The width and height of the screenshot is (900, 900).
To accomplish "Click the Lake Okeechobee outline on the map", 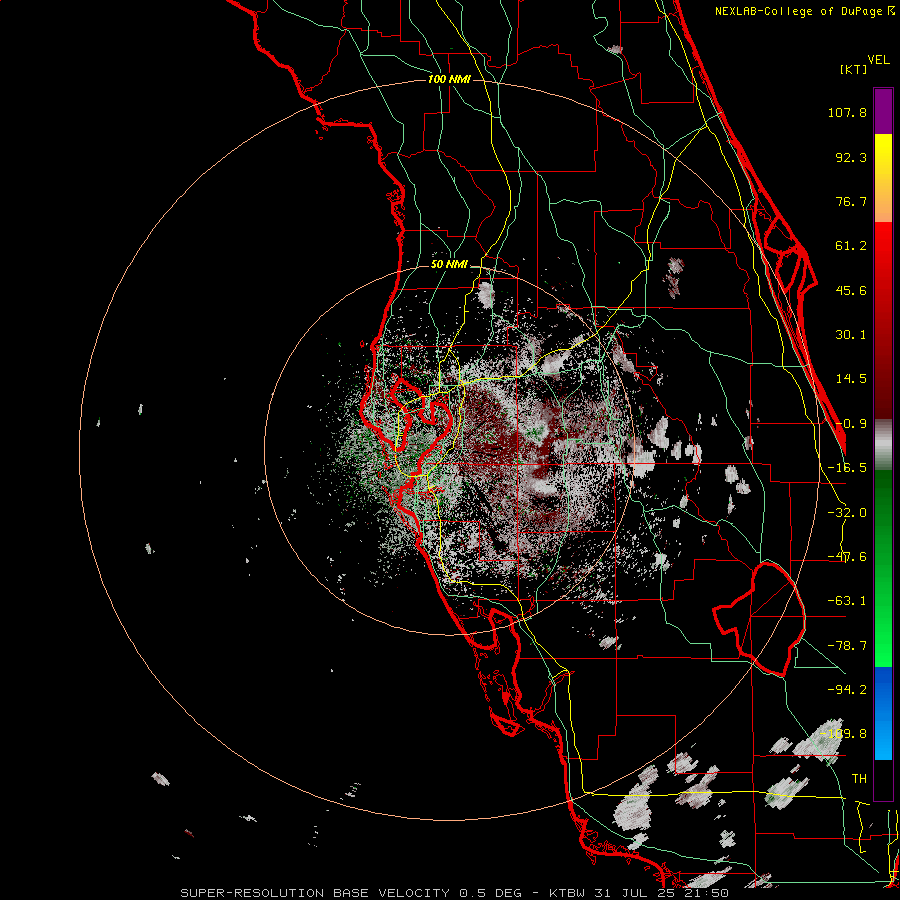I will pos(759,619).
